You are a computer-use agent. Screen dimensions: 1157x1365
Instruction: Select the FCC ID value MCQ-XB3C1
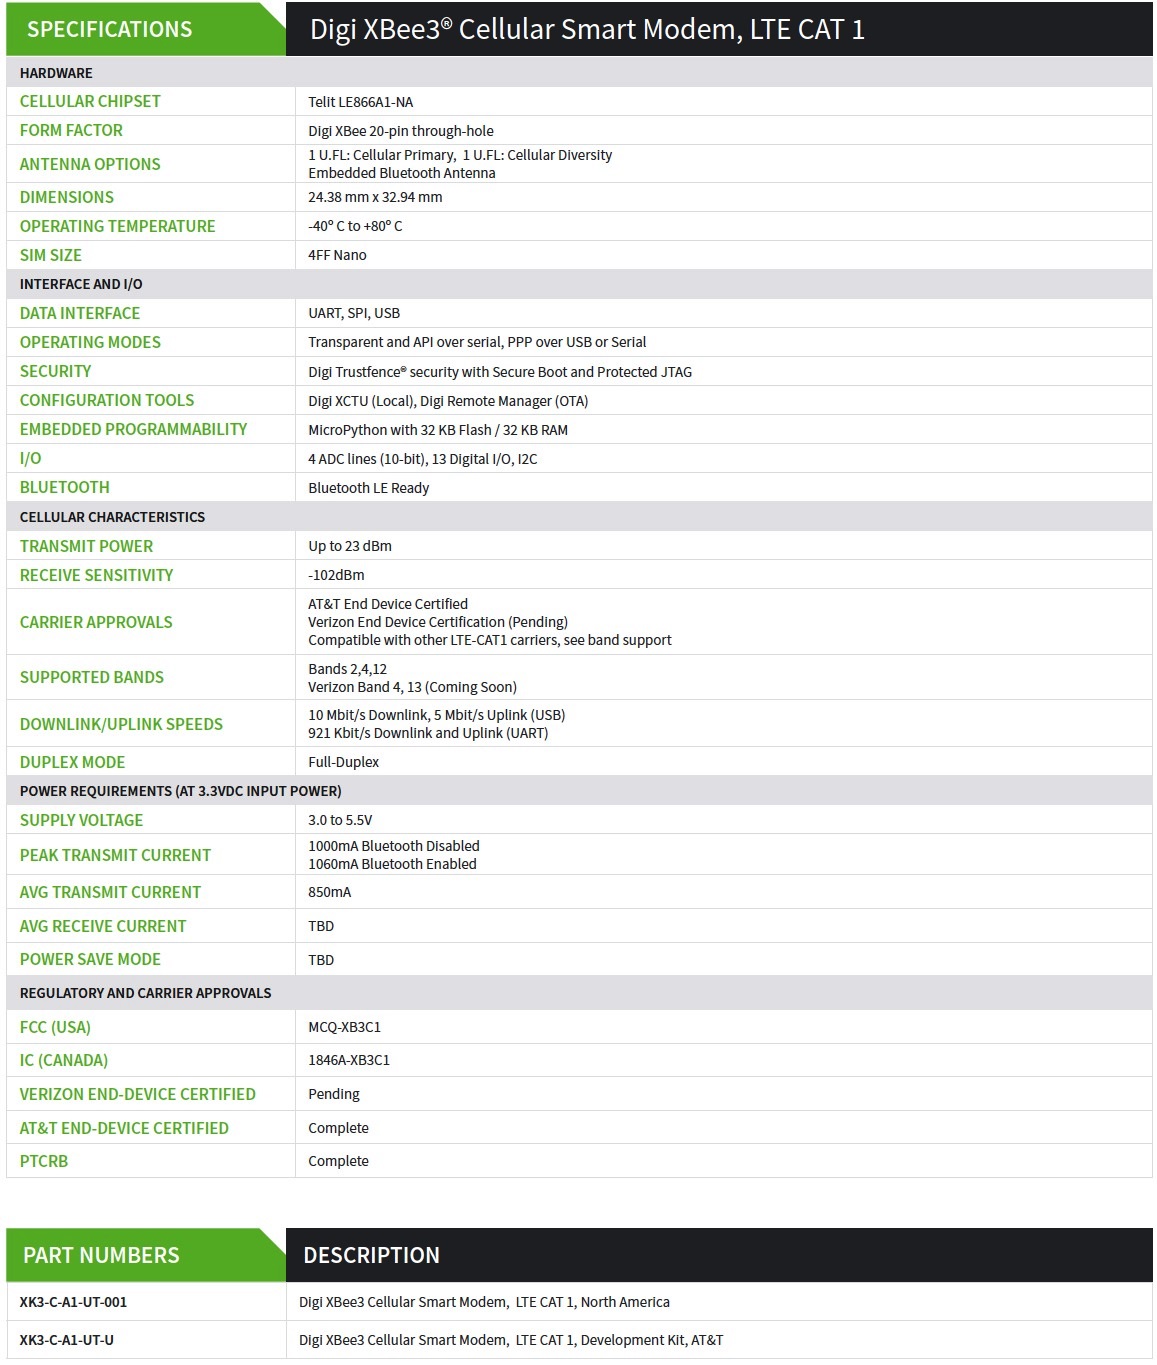tap(344, 1027)
